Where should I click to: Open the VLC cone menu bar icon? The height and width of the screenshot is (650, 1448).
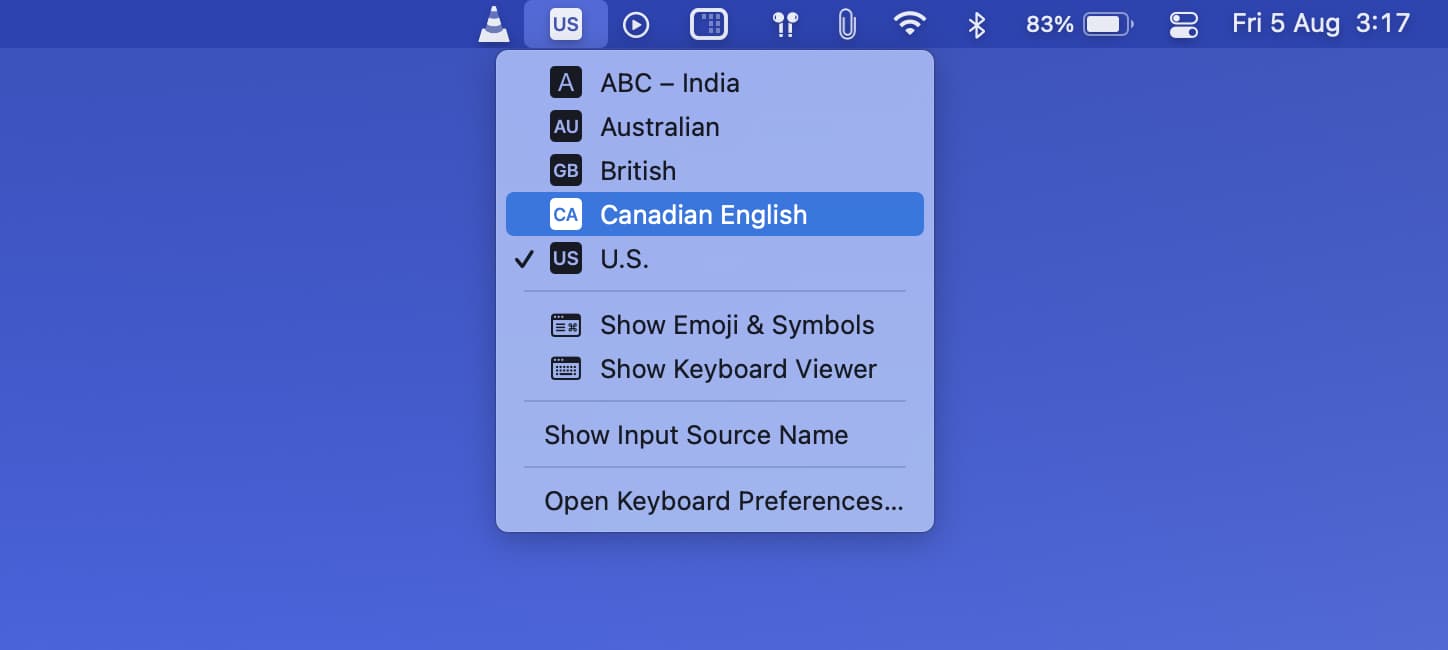coord(493,24)
